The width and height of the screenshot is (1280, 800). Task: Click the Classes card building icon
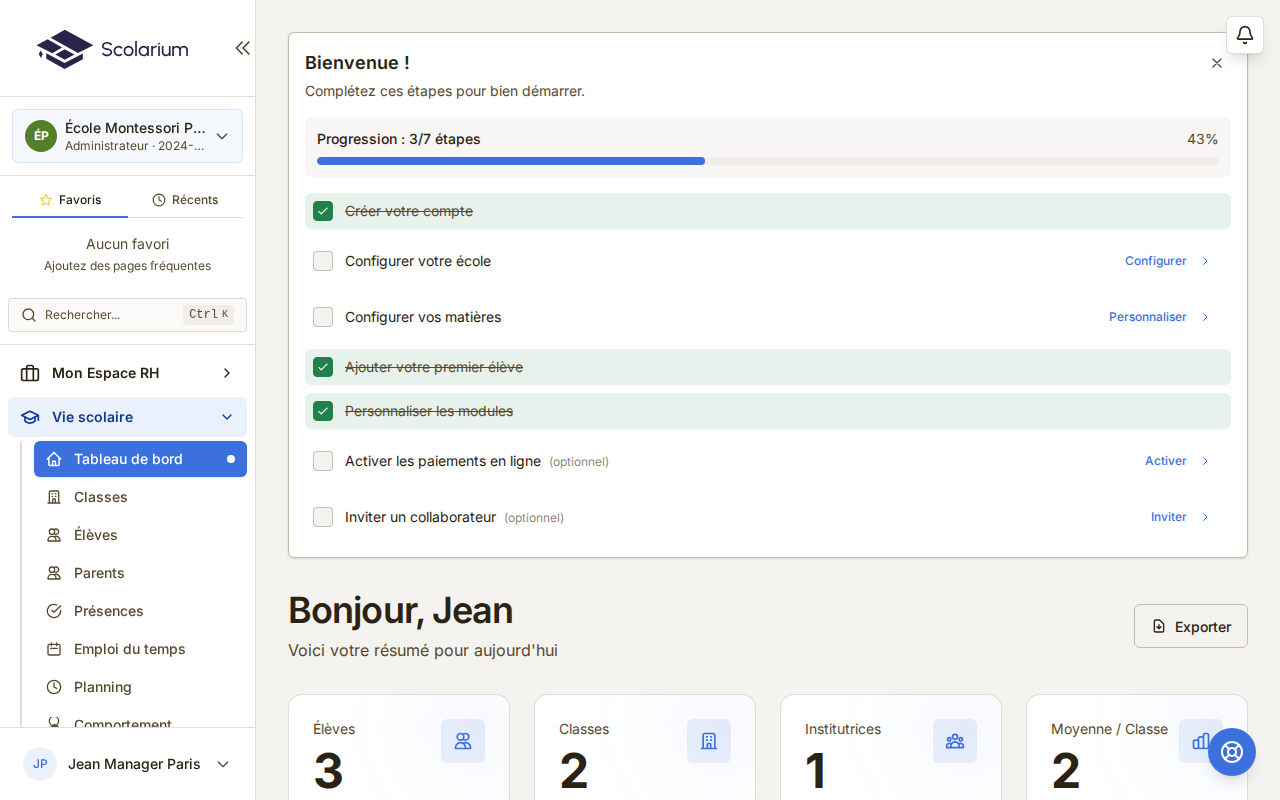tap(709, 741)
